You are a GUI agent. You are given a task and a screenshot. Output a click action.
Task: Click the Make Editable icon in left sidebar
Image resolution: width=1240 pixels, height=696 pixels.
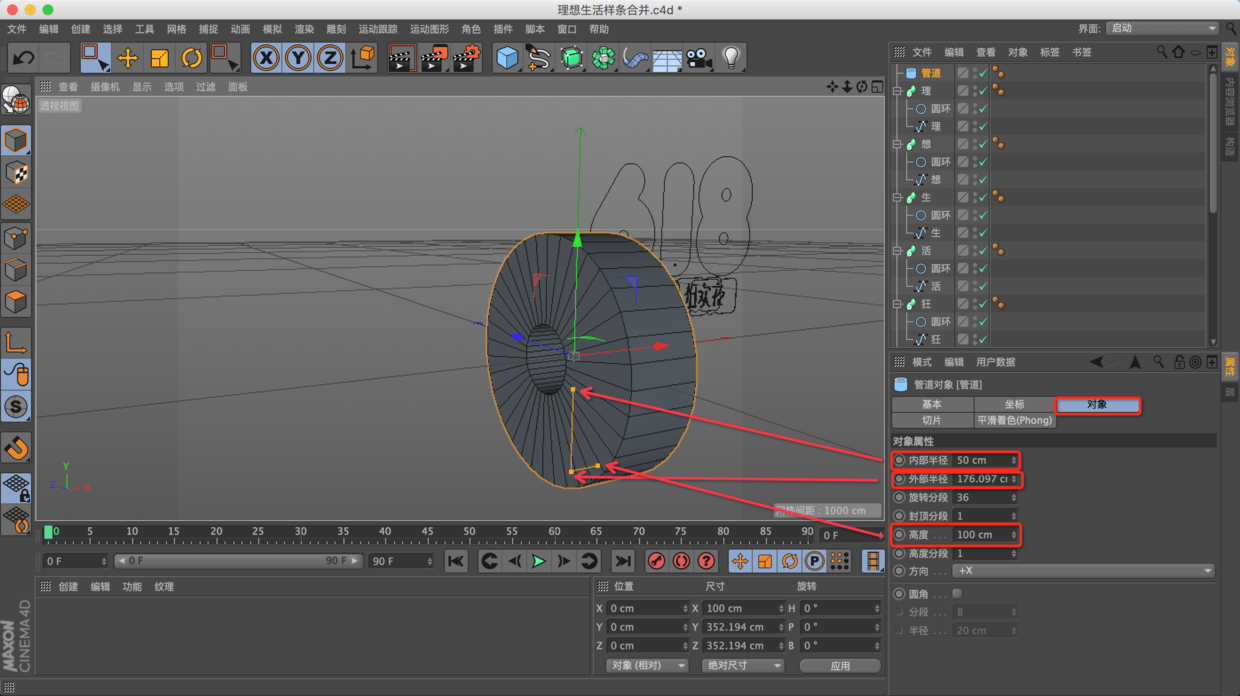[x=16, y=99]
